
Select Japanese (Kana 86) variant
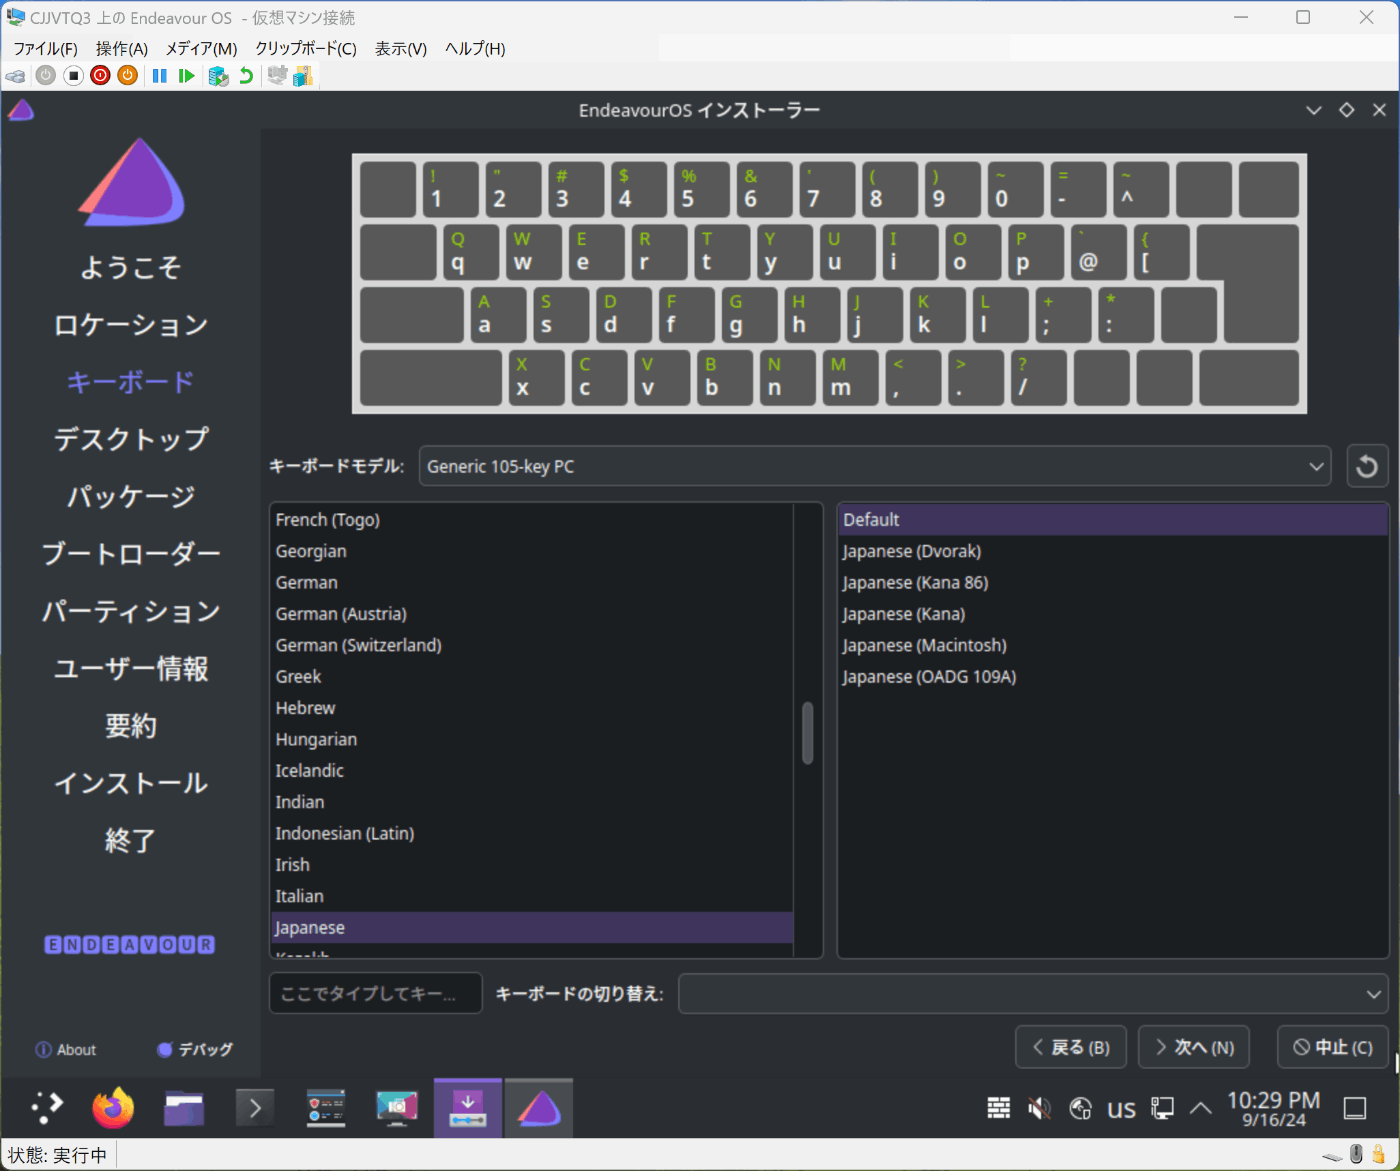click(x=1113, y=583)
